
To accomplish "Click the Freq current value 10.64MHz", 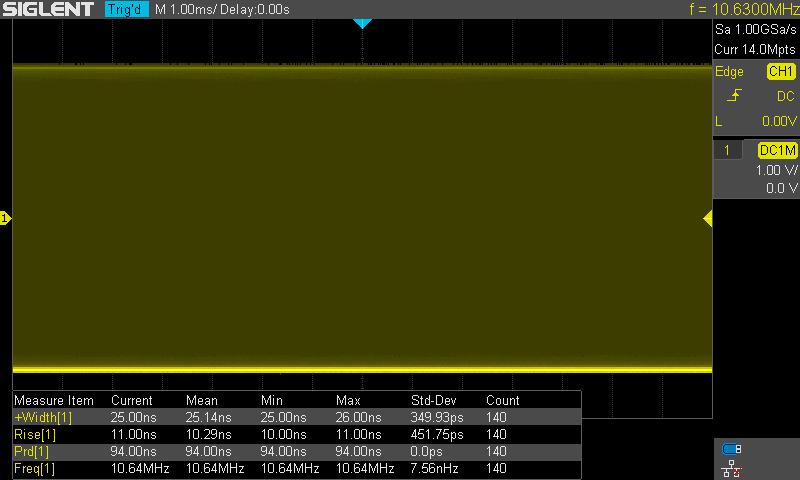I will [x=140, y=468].
